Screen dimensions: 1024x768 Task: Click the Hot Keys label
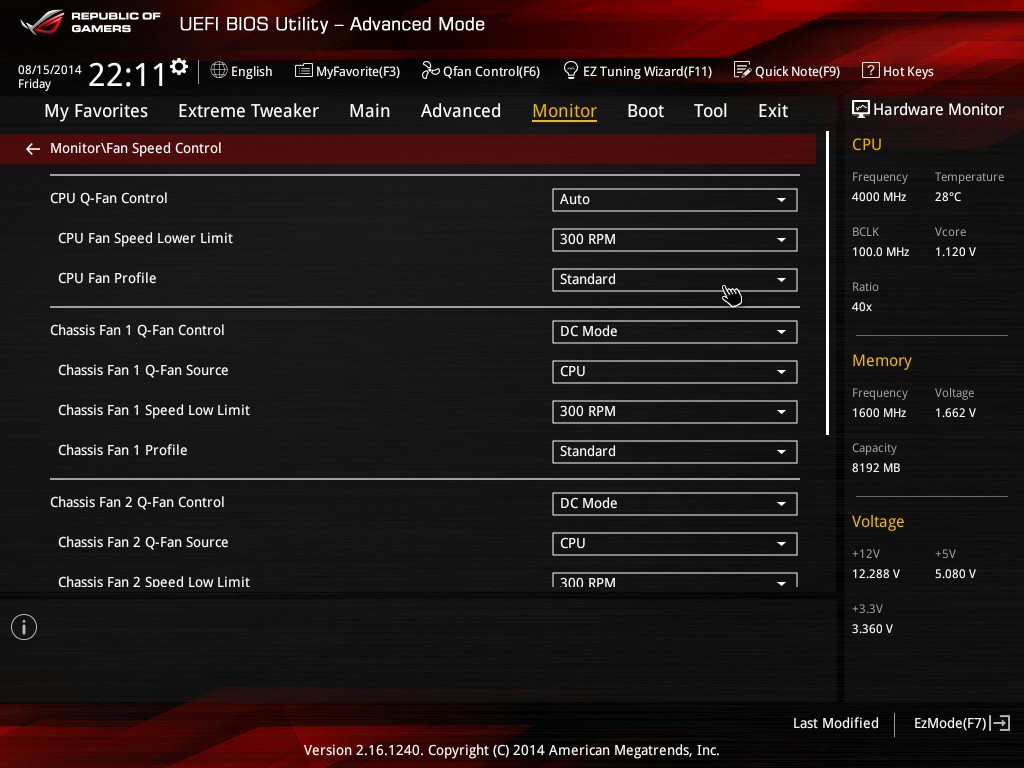click(908, 71)
